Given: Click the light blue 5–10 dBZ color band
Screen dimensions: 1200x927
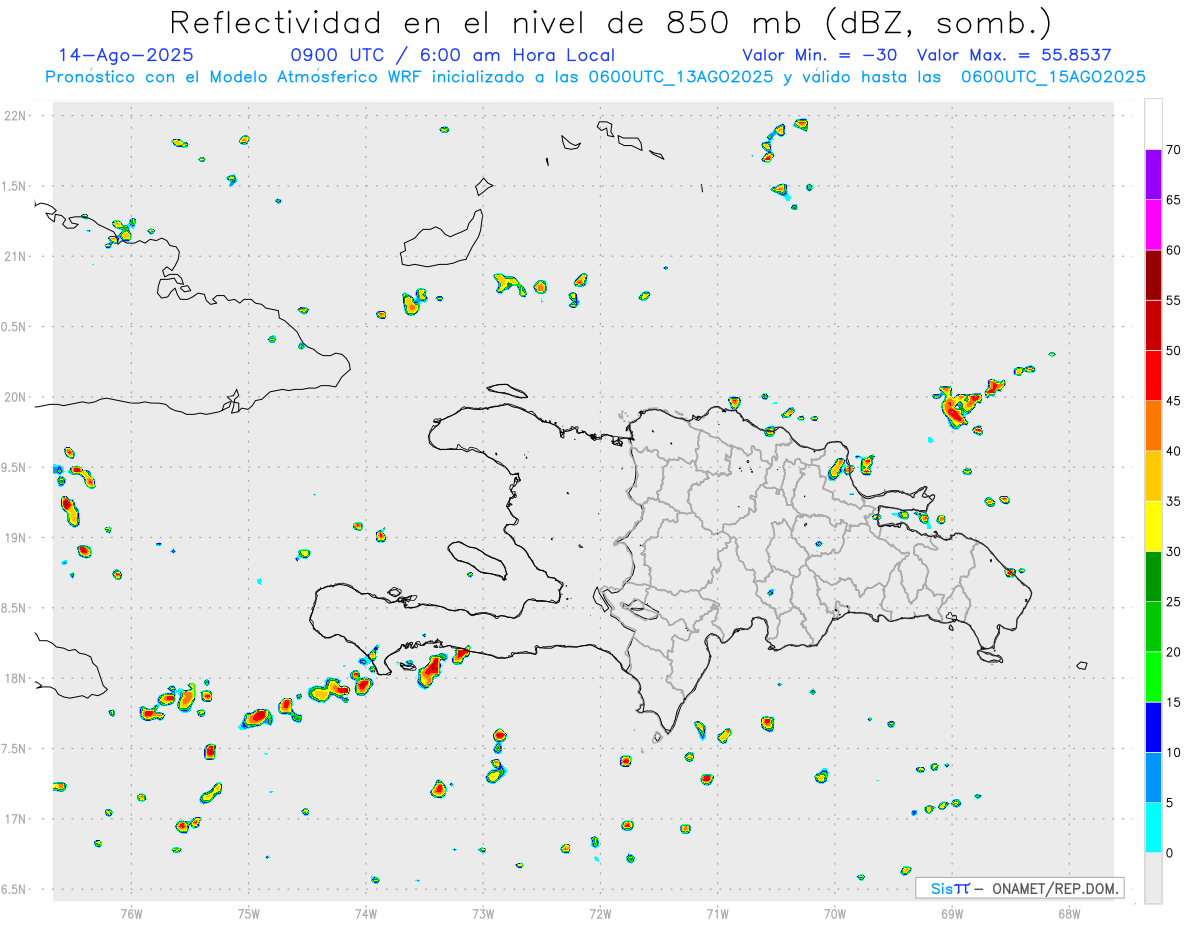Looking at the screenshot, I should [1153, 778].
